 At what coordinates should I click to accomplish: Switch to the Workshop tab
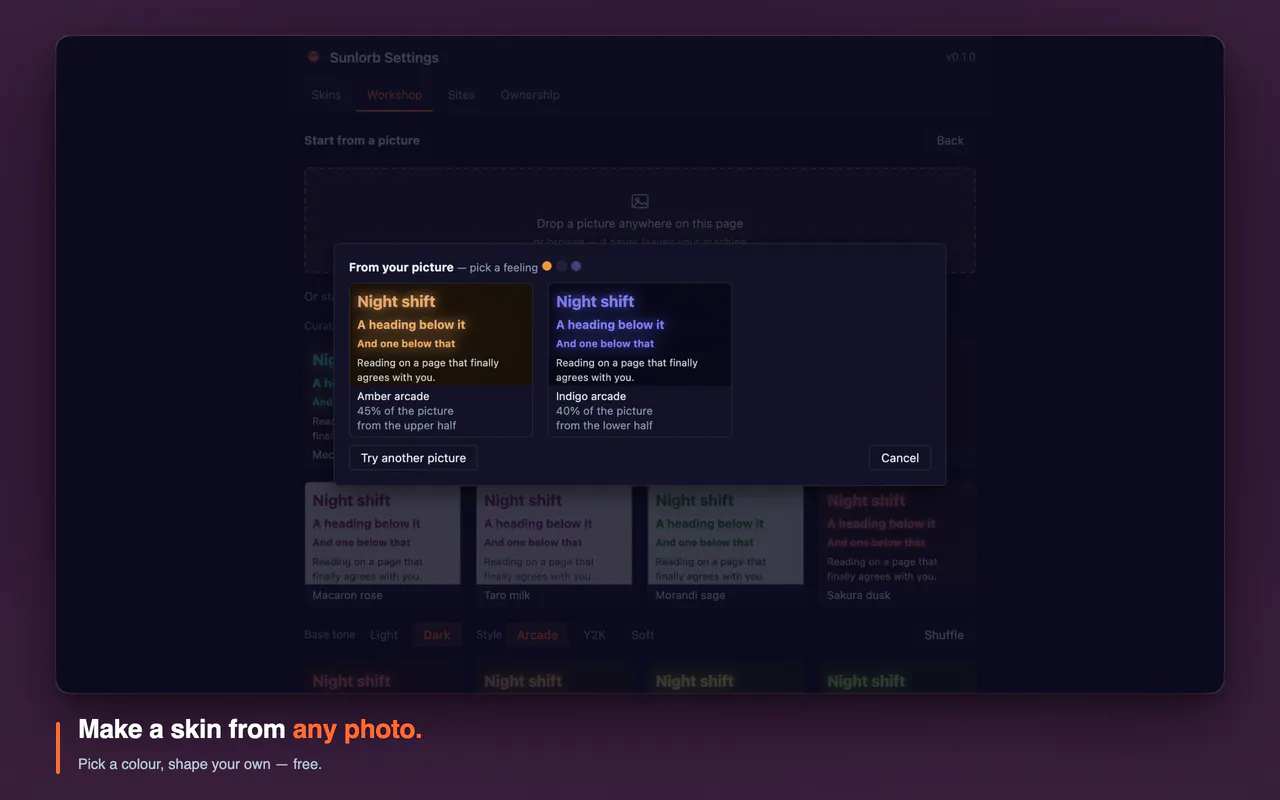click(394, 95)
